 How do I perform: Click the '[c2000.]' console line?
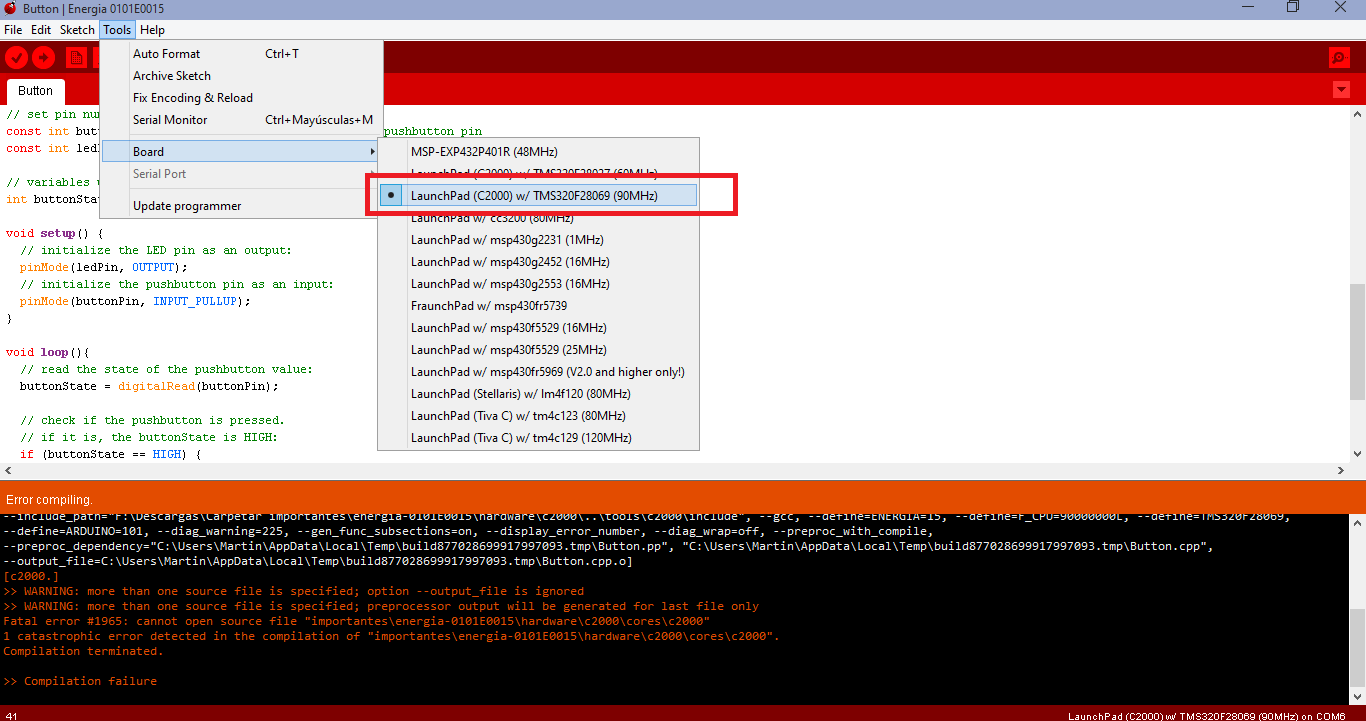tap(31, 576)
